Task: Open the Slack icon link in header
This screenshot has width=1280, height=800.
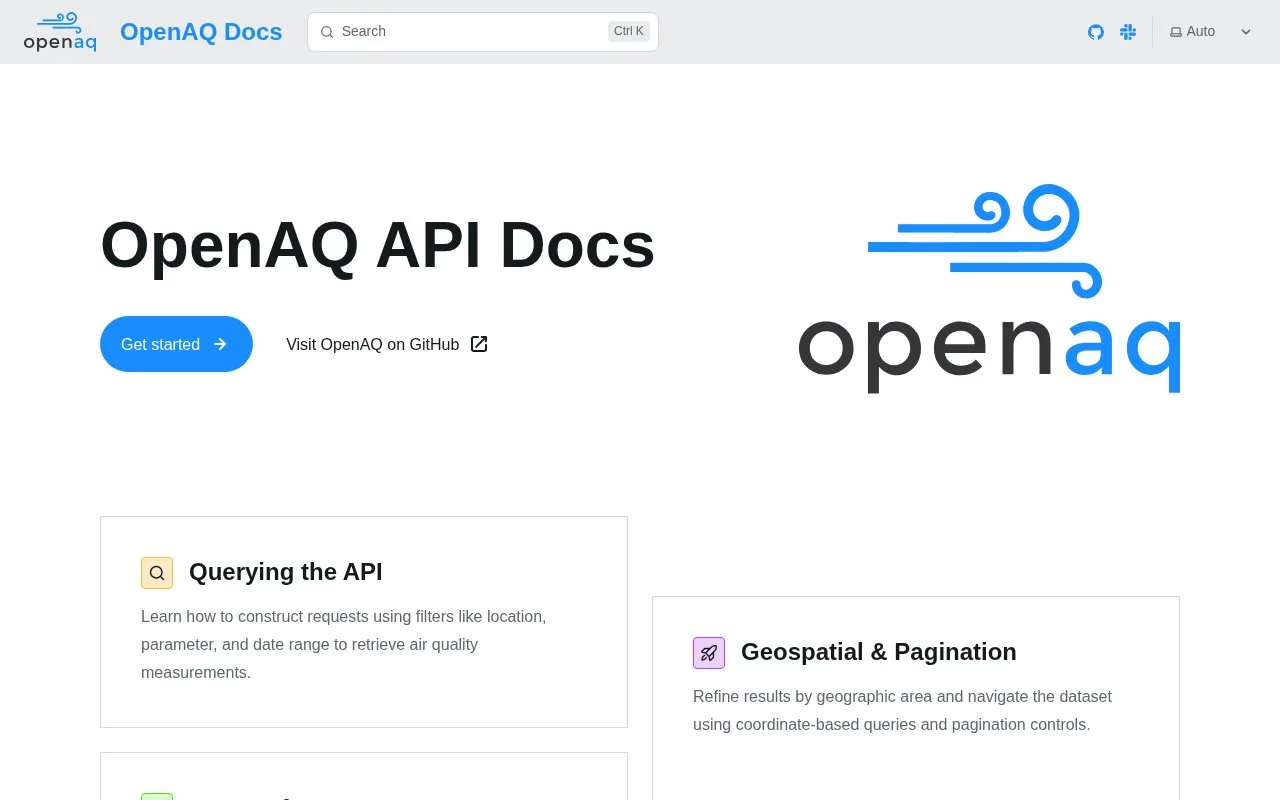Action: pyautogui.click(x=1128, y=32)
